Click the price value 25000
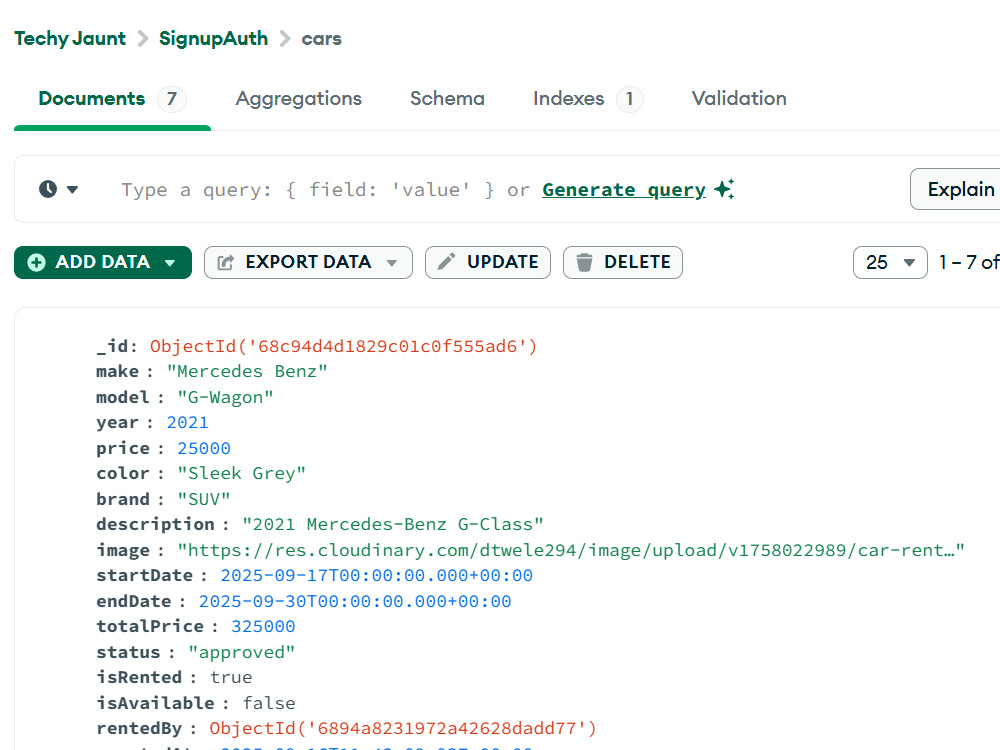This screenshot has width=1000, height=750. [204, 448]
